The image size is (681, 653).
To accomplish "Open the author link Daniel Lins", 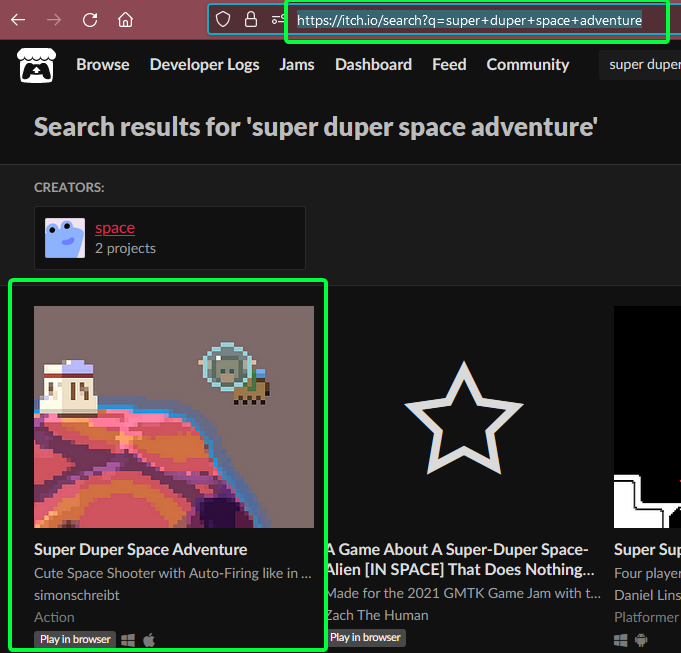I will coord(647,595).
